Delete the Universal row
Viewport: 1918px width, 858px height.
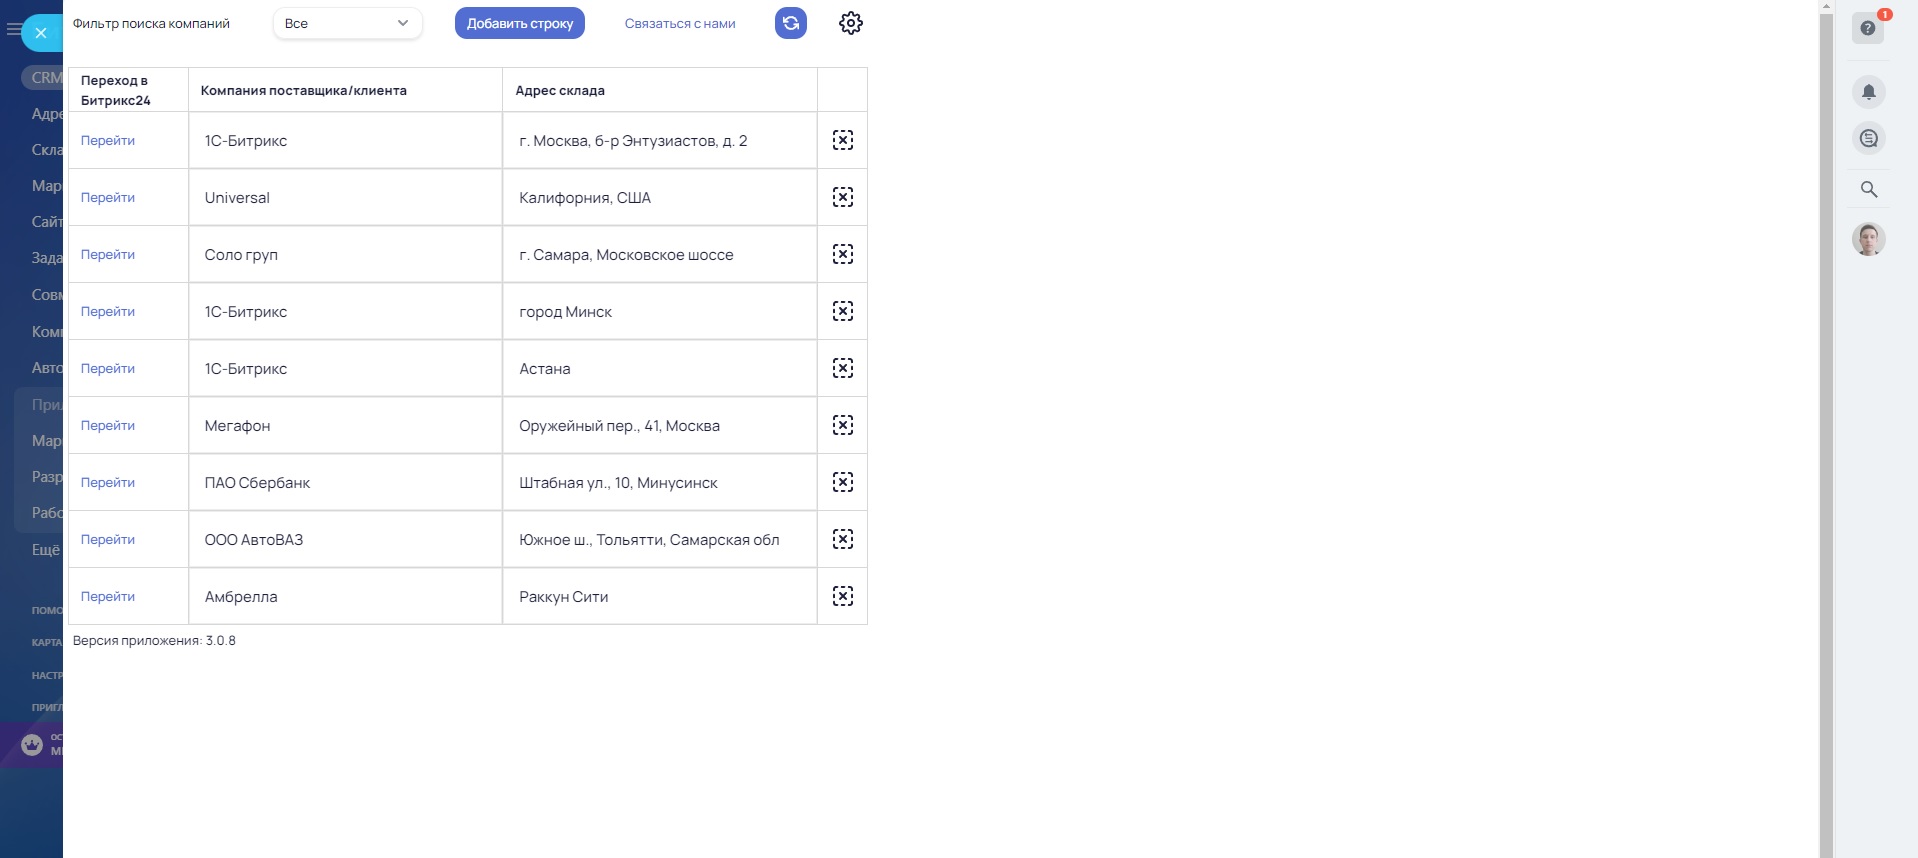(843, 197)
